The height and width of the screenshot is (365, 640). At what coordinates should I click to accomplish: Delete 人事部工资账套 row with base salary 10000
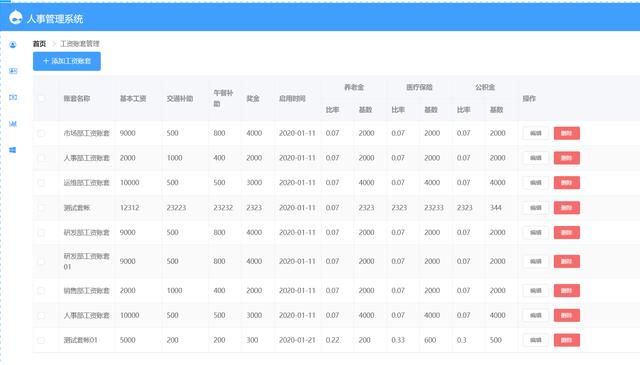[567, 315]
